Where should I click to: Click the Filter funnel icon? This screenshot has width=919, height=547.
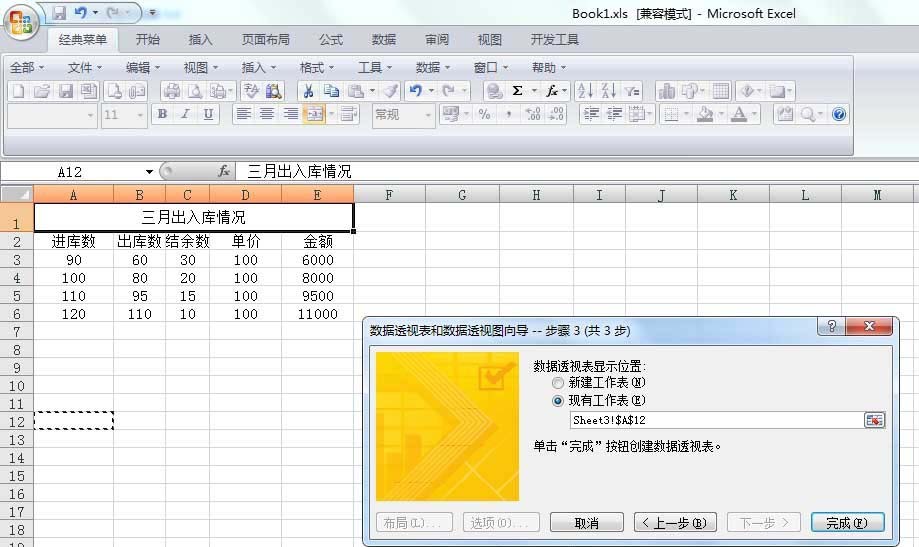[x=632, y=91]
